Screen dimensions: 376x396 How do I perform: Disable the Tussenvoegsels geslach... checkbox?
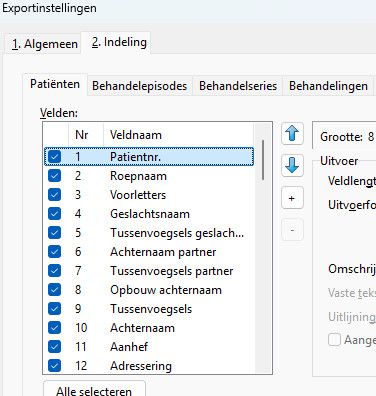[x=54, y=233]
